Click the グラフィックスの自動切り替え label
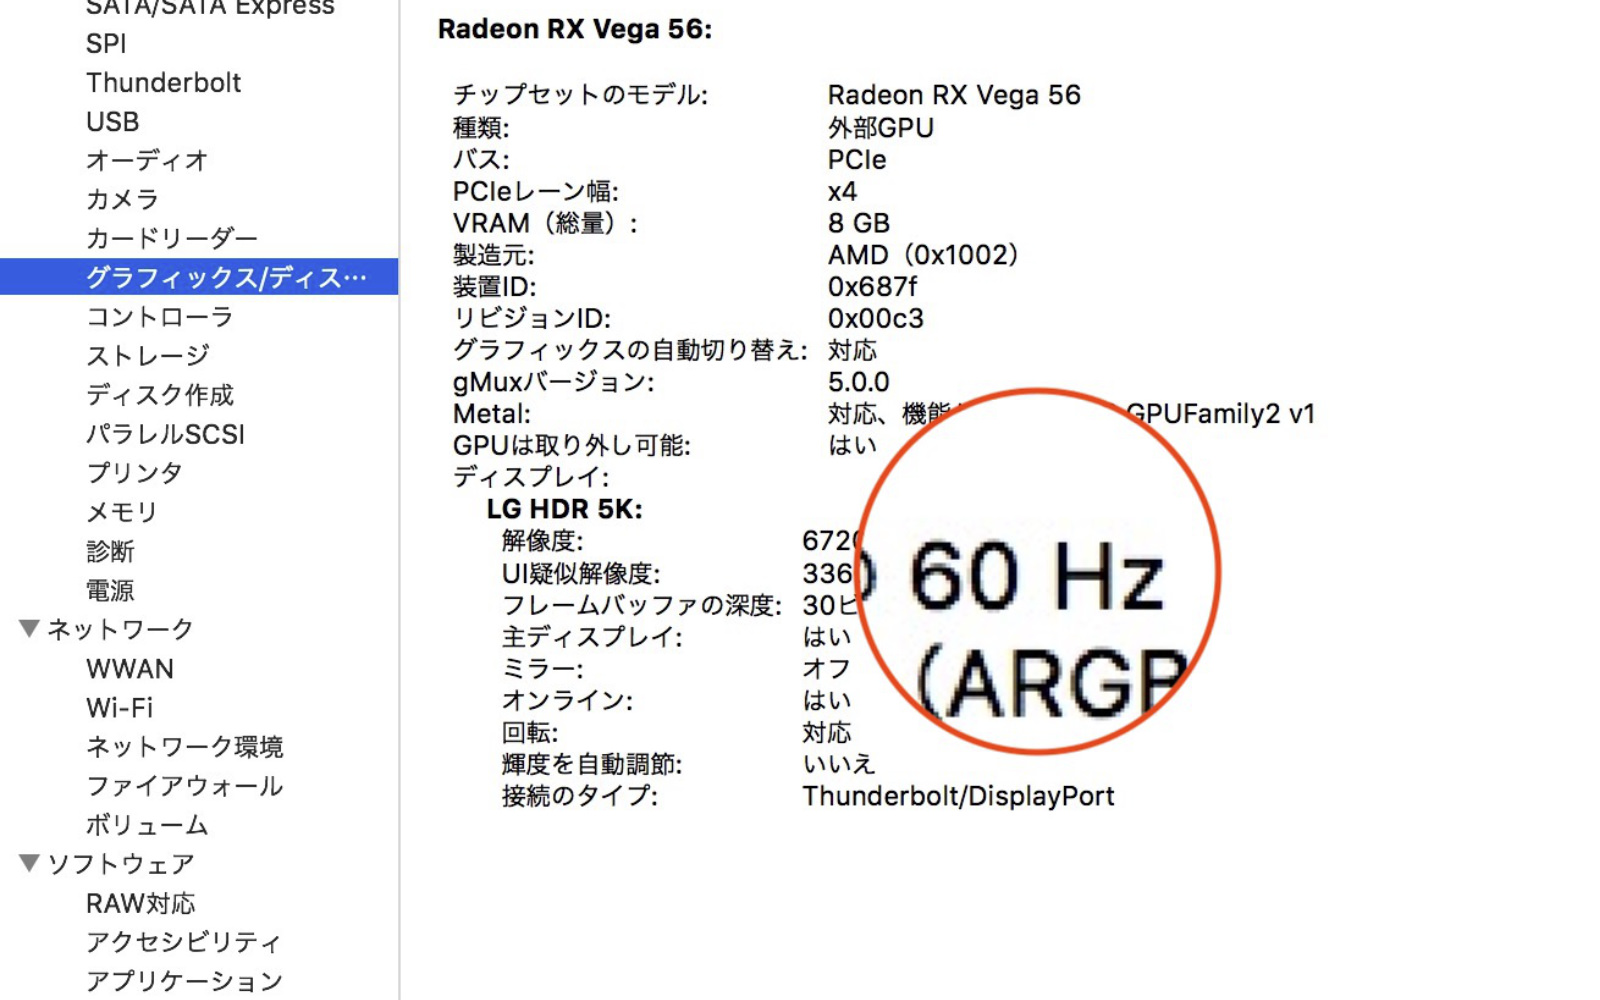This screenshot has height=1000, width=1600. 630,350
